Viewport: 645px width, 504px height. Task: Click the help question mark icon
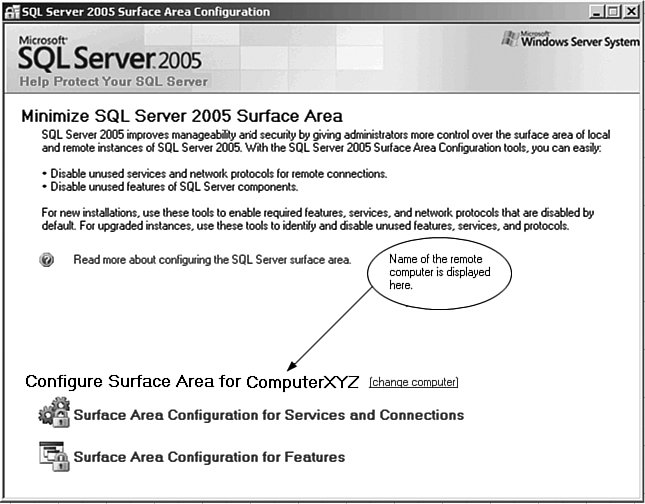[46, 260]
